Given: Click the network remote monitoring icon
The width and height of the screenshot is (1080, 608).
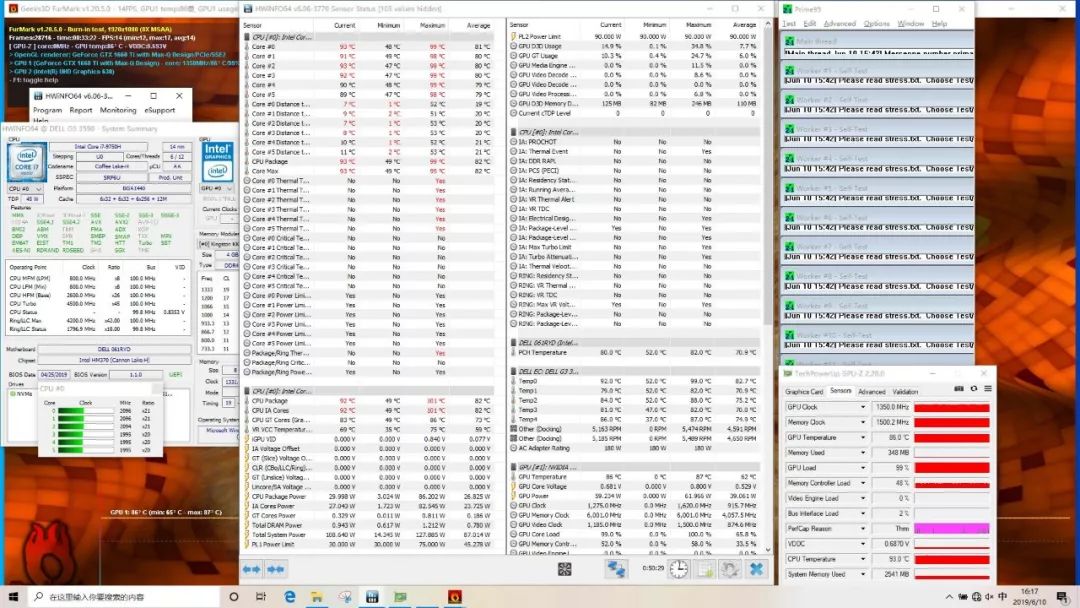Looking at the screenshot, I should pos(618,569).
